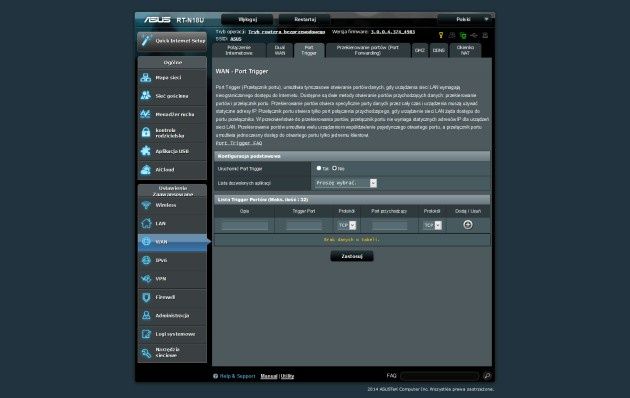Select the Port Trigger tab
Image resolution: width=630 pixels, height=398 pixels.
point(309,51)
